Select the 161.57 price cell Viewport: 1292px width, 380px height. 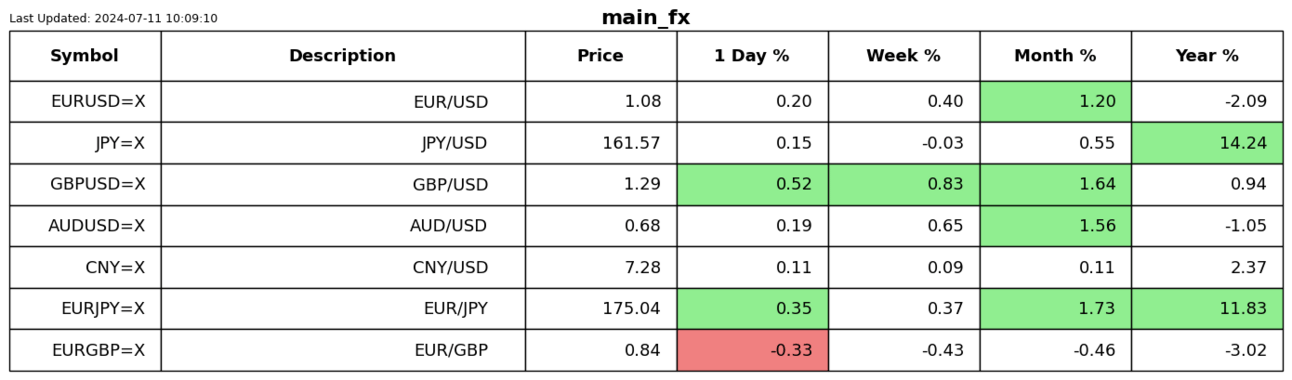pos(601,143)
